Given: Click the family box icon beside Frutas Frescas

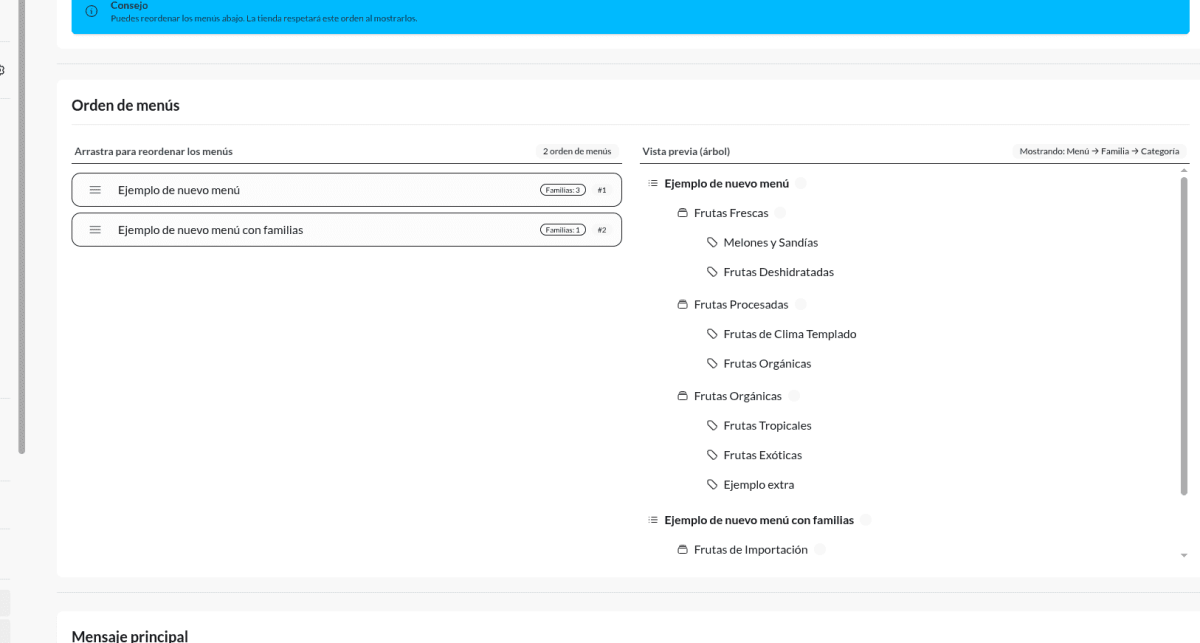Looking at the screenshot, I should (682, 212).
